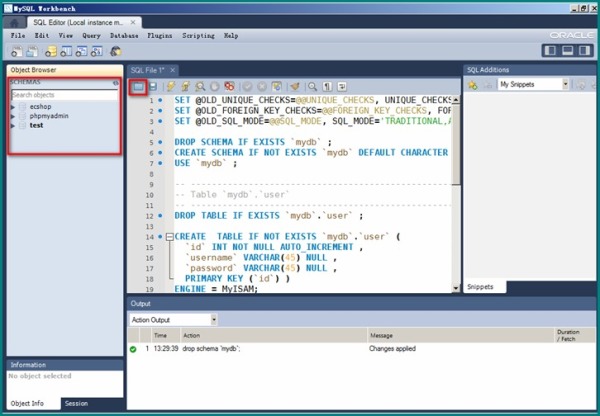Refresh the SCHEMAS list

[116, 83]
